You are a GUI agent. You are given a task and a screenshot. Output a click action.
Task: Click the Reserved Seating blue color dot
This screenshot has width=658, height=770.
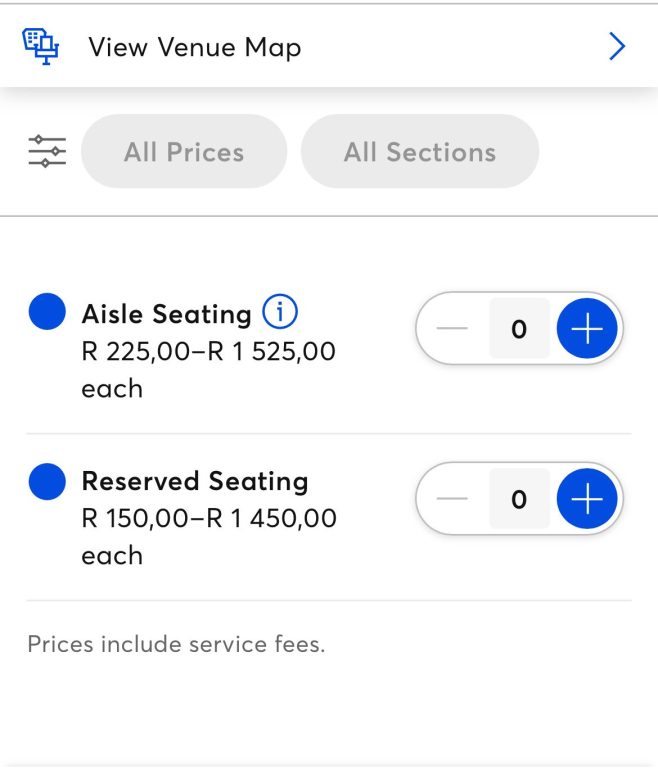click(47, 481)
